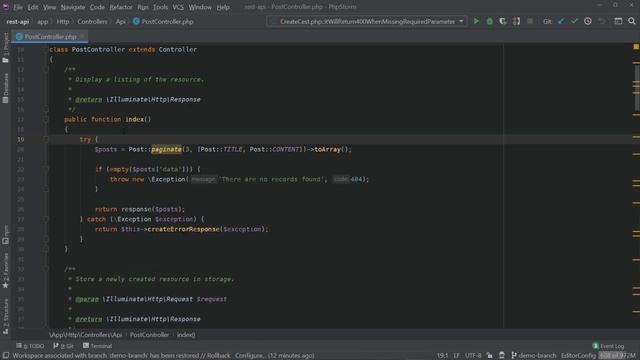Click the grayed-out stop process button

[530, 21]
